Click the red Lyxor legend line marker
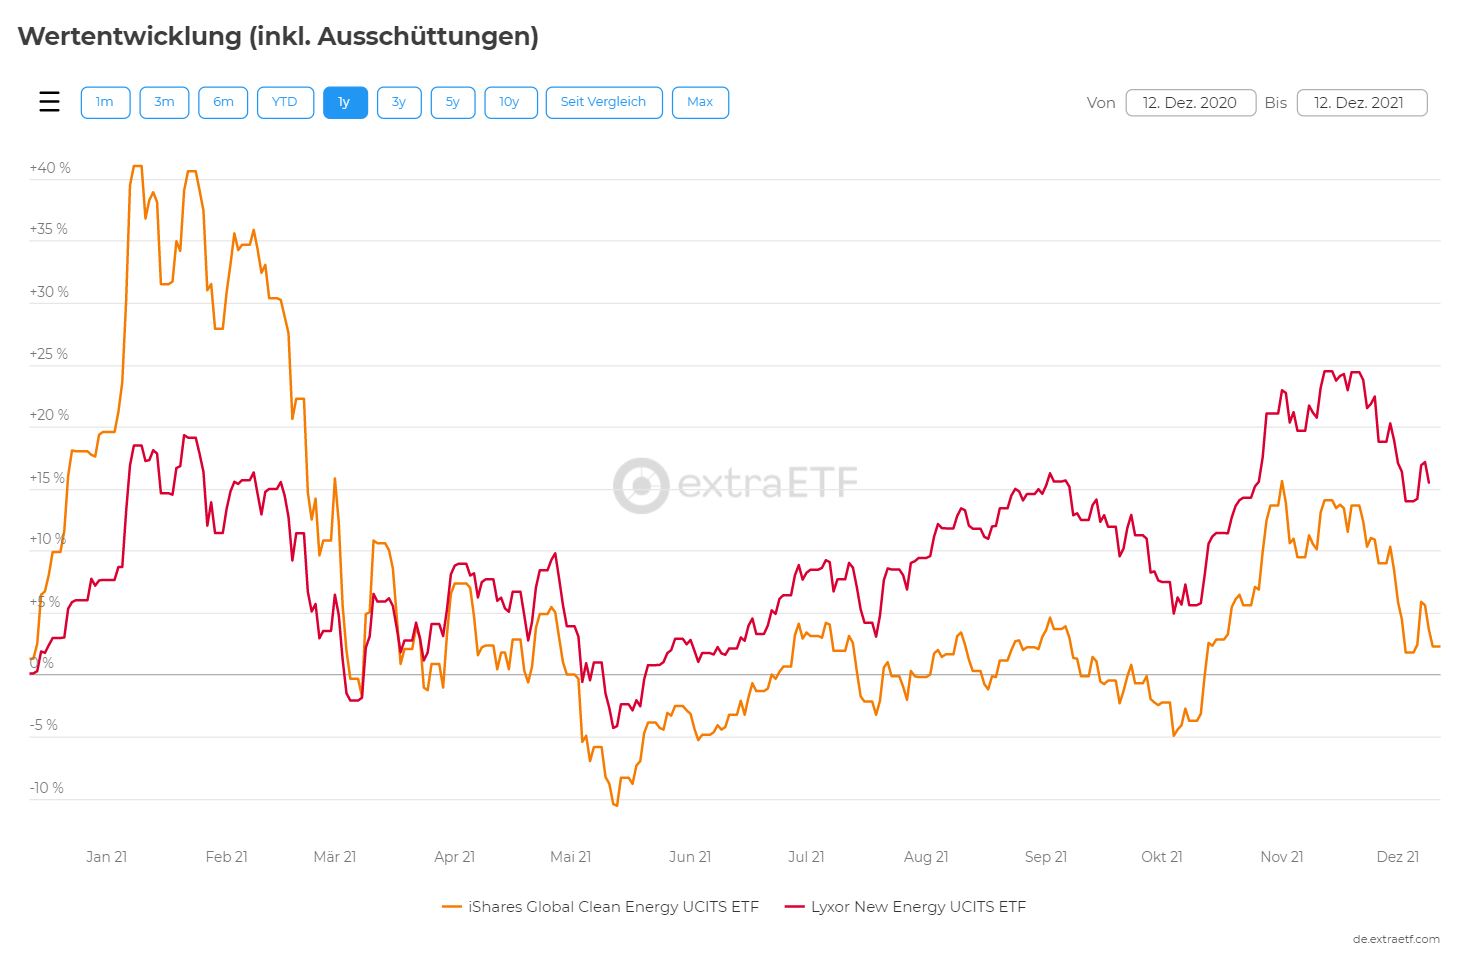Screen dimensions: 1467x968 click(795, 907)
